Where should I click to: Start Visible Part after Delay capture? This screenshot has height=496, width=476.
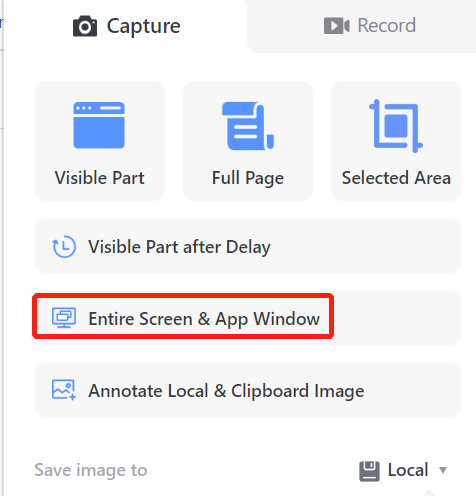click(x=248, y=246)
